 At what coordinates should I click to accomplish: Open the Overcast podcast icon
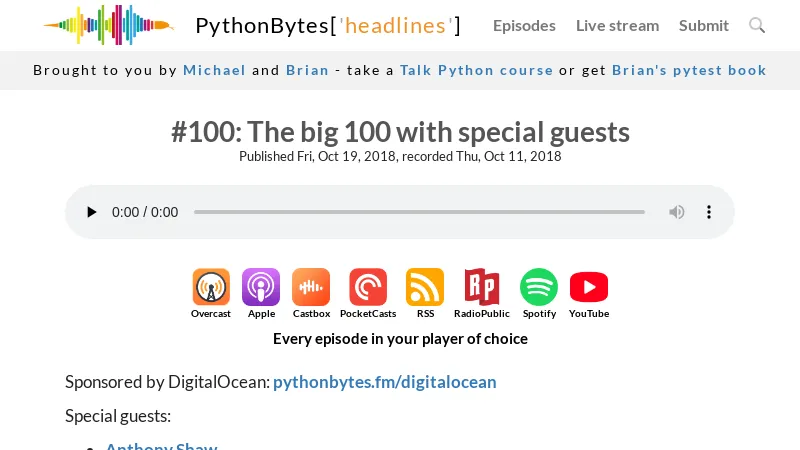pos(211,287)
